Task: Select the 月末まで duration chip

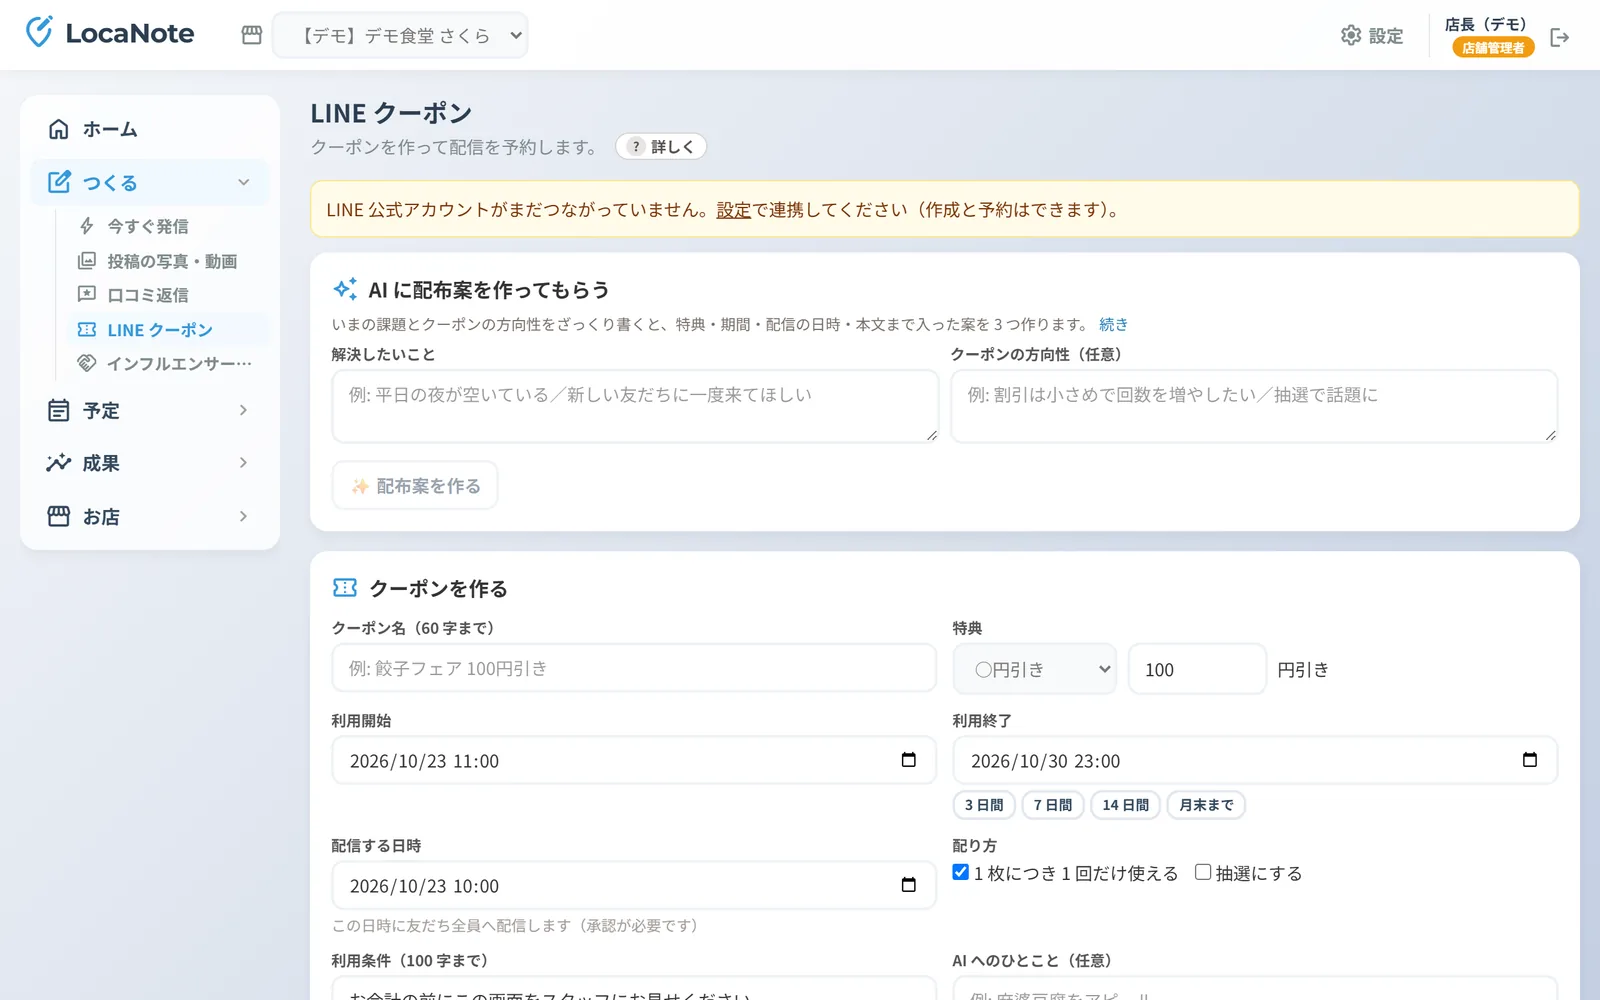Action: 1206,805
